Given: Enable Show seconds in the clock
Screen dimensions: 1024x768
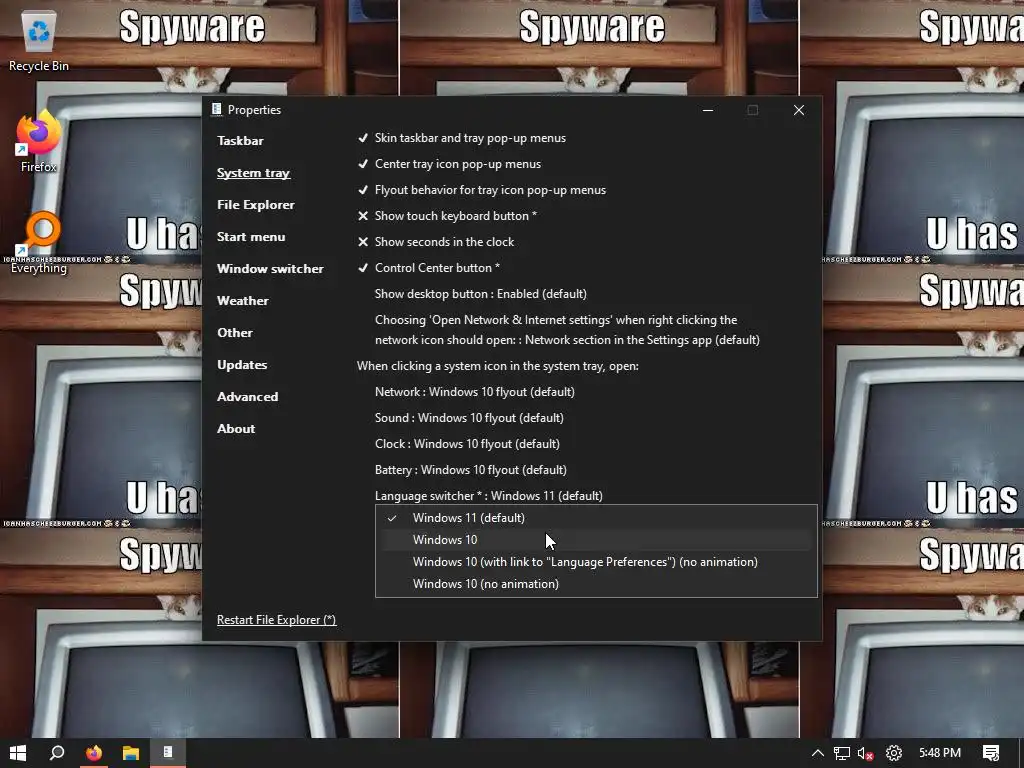Looking at the screenshot, I should coord(436,242).
